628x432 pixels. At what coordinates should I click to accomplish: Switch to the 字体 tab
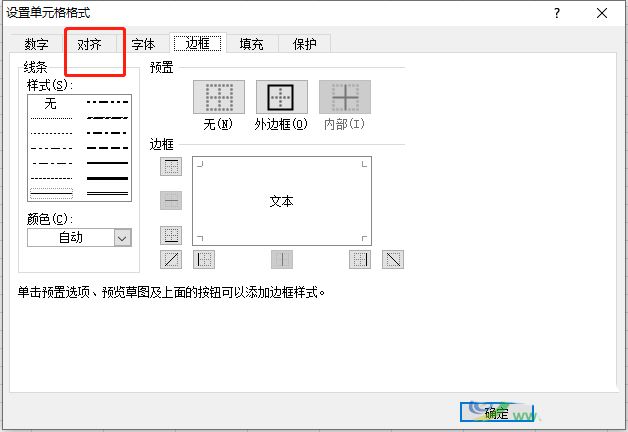tap(143, 44)
